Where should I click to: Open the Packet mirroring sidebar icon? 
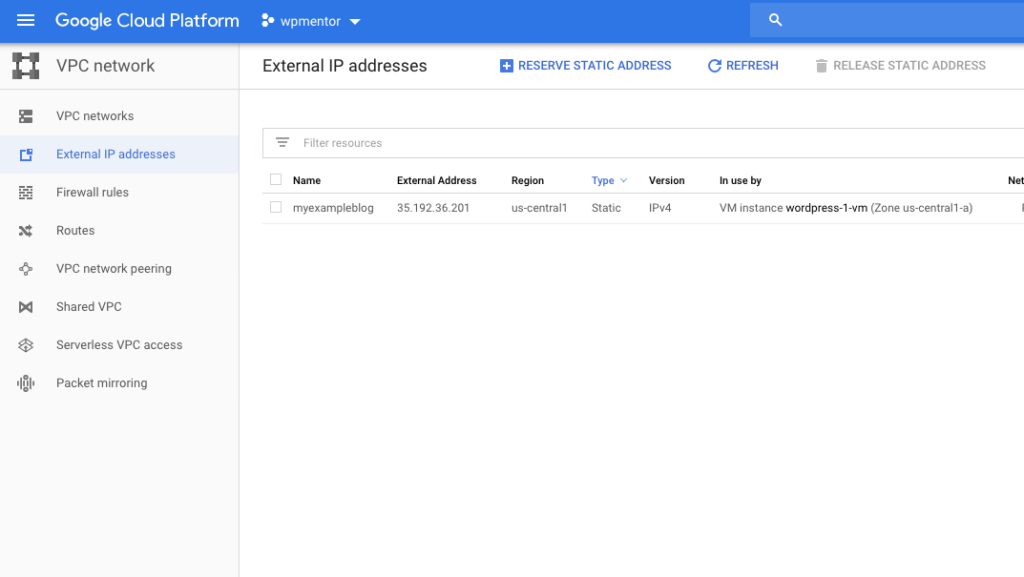click(25, 382)
